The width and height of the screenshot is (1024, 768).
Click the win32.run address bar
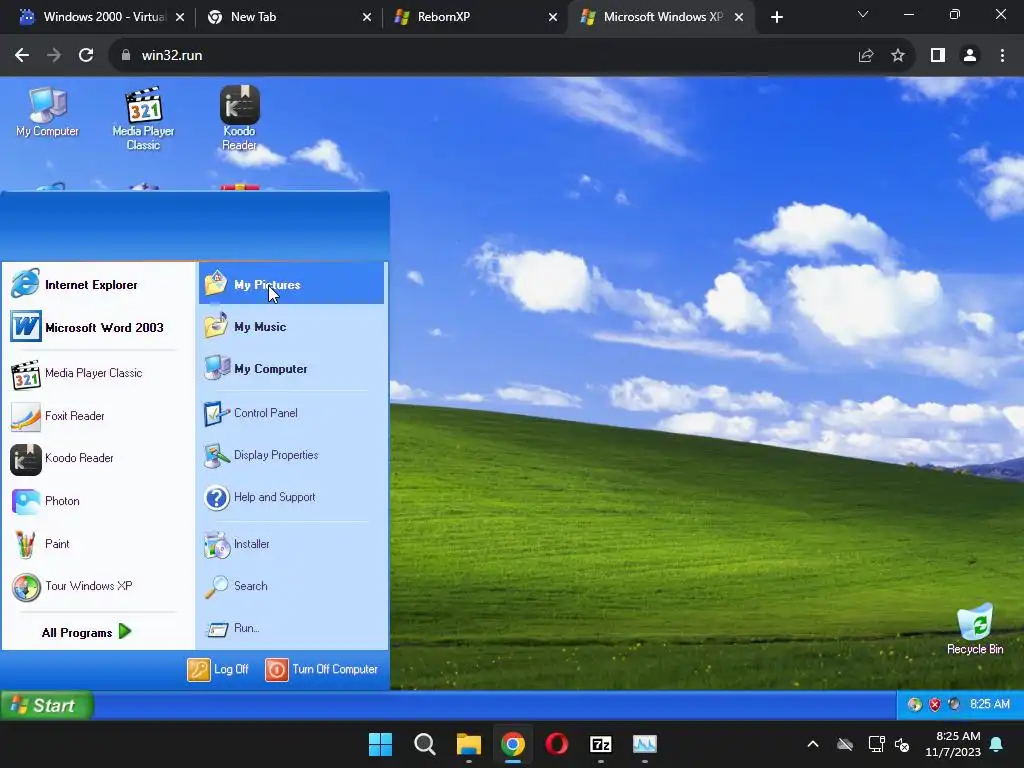click(483, 56)
